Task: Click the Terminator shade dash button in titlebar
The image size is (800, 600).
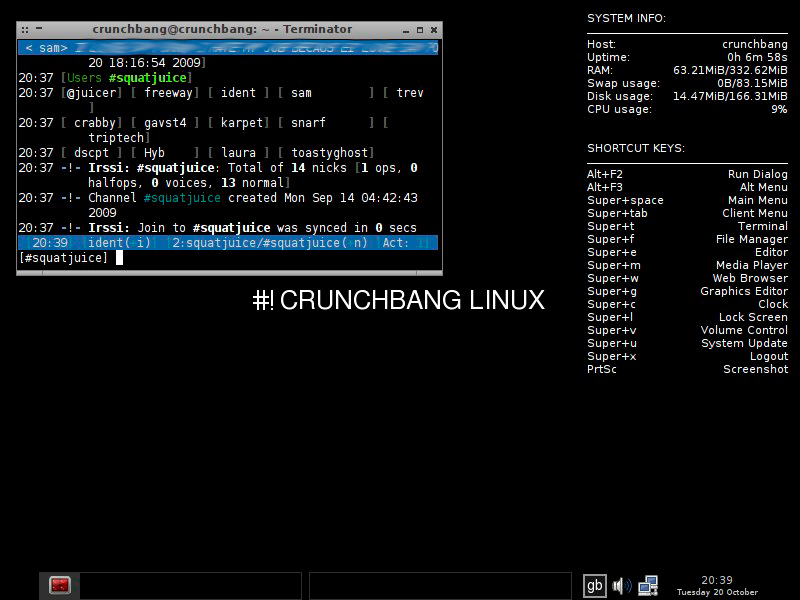Action: click(39, 29)
